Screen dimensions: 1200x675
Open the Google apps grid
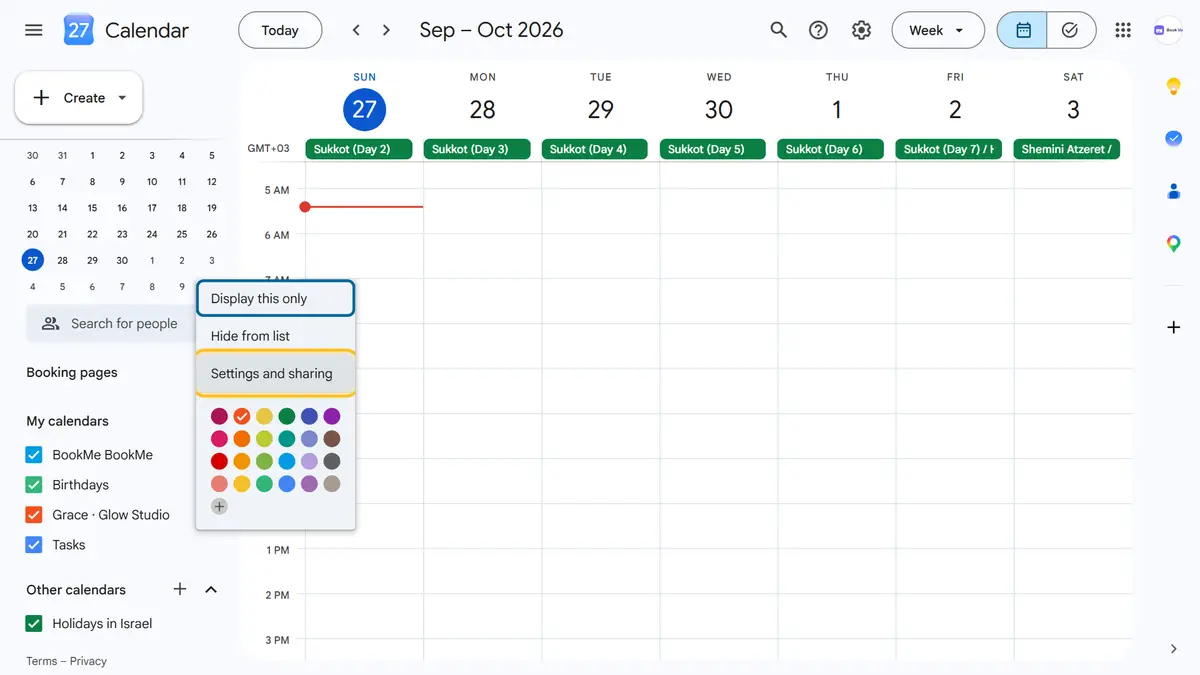[x=1123, y=30]
